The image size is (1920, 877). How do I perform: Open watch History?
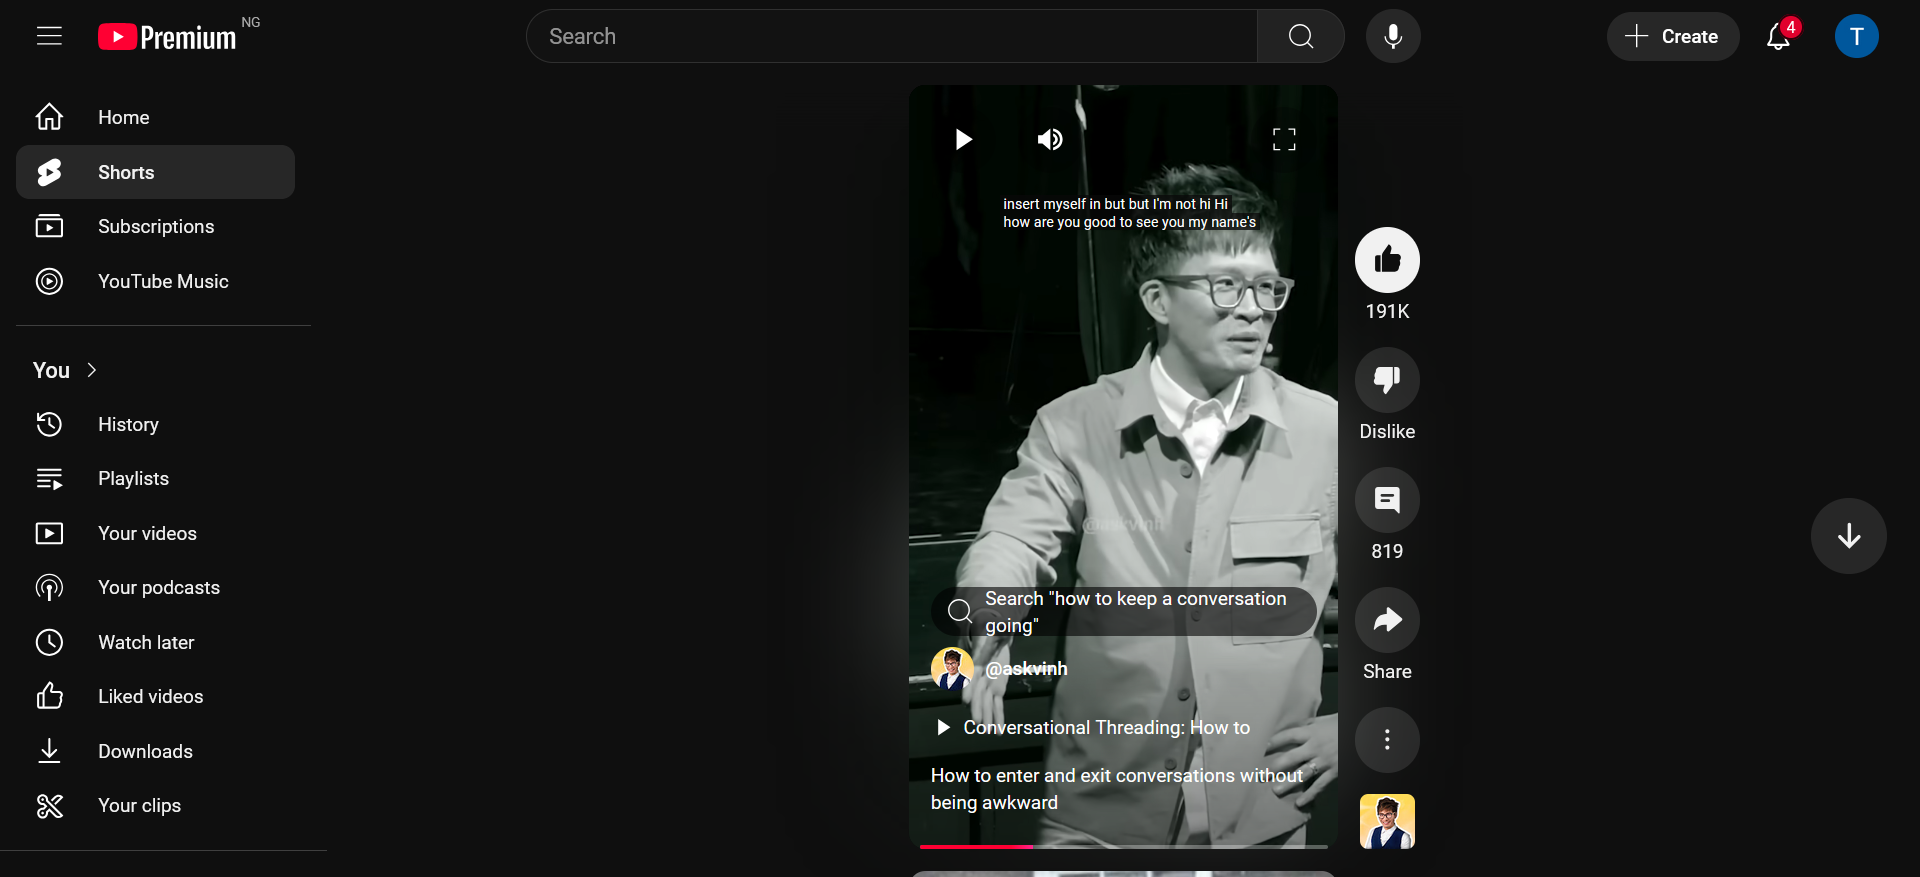(x=155, y=424)
